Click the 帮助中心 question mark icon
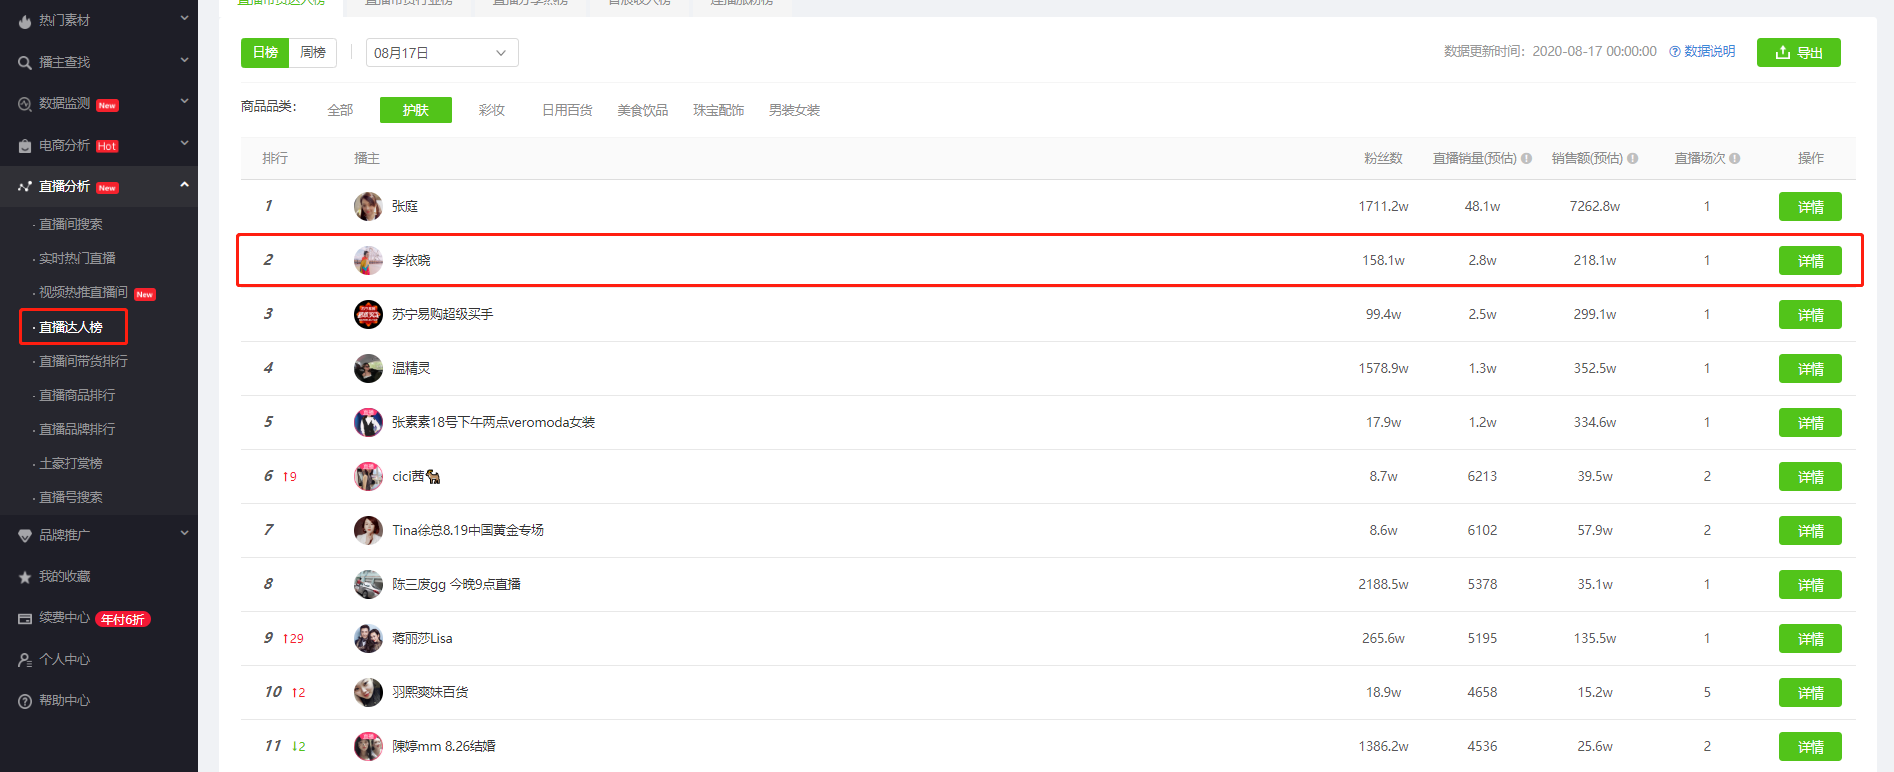Image resolution: width=1894 pixels, height=772 pixels. (25, 701)
